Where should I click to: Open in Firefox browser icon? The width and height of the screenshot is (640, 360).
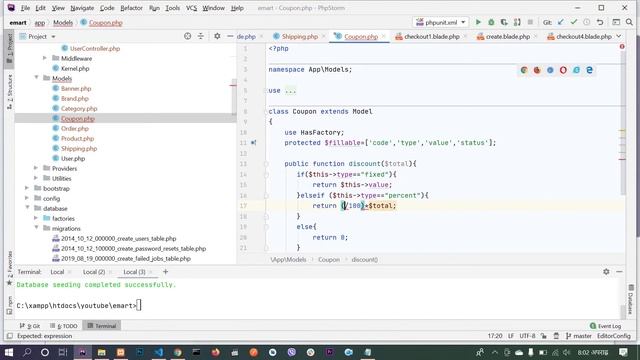[537, 70]
